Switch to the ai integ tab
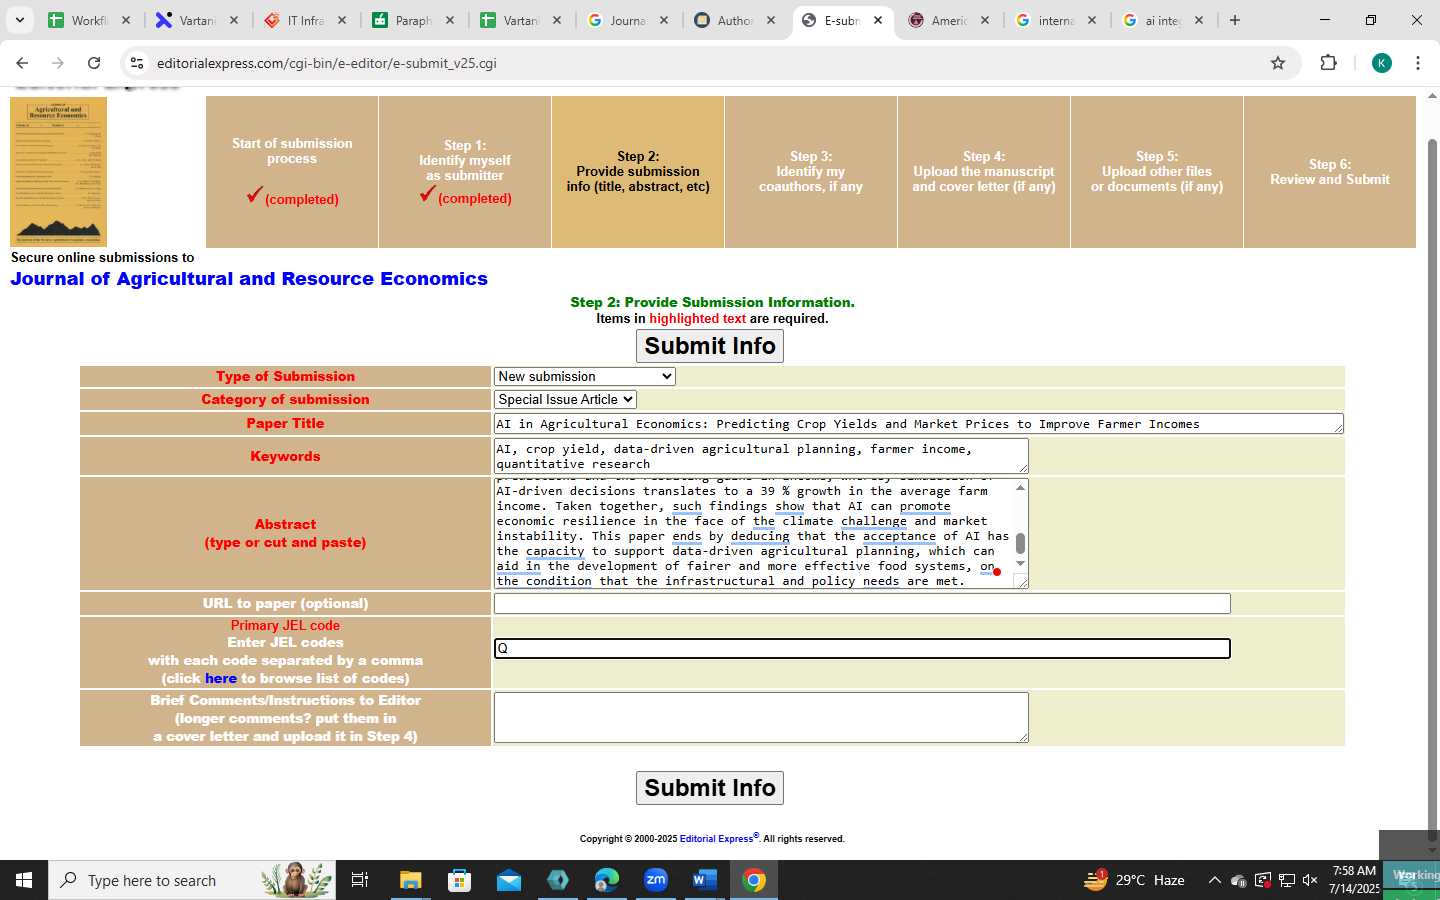Screen dimensions: 1440x900 [x=1163, y=20]
